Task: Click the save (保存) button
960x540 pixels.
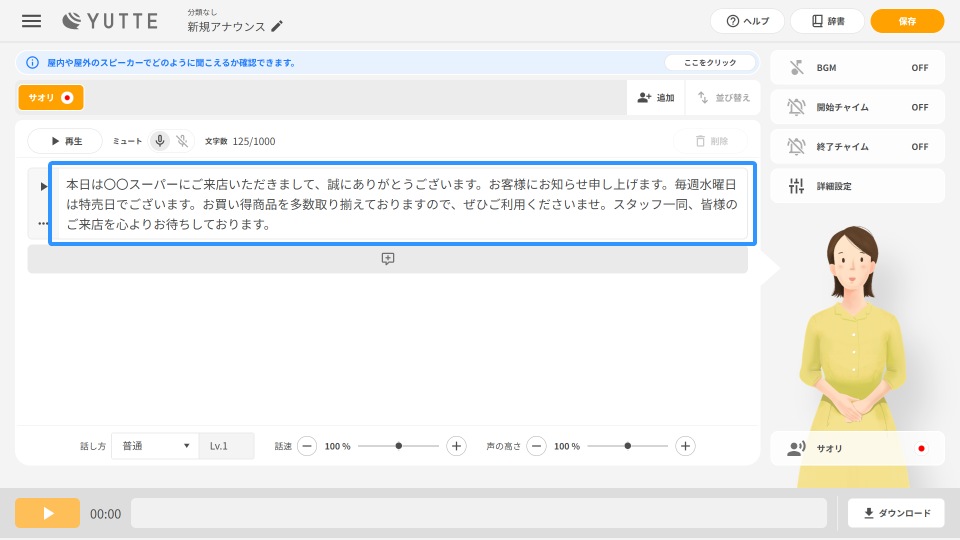Action: [907, 21]
